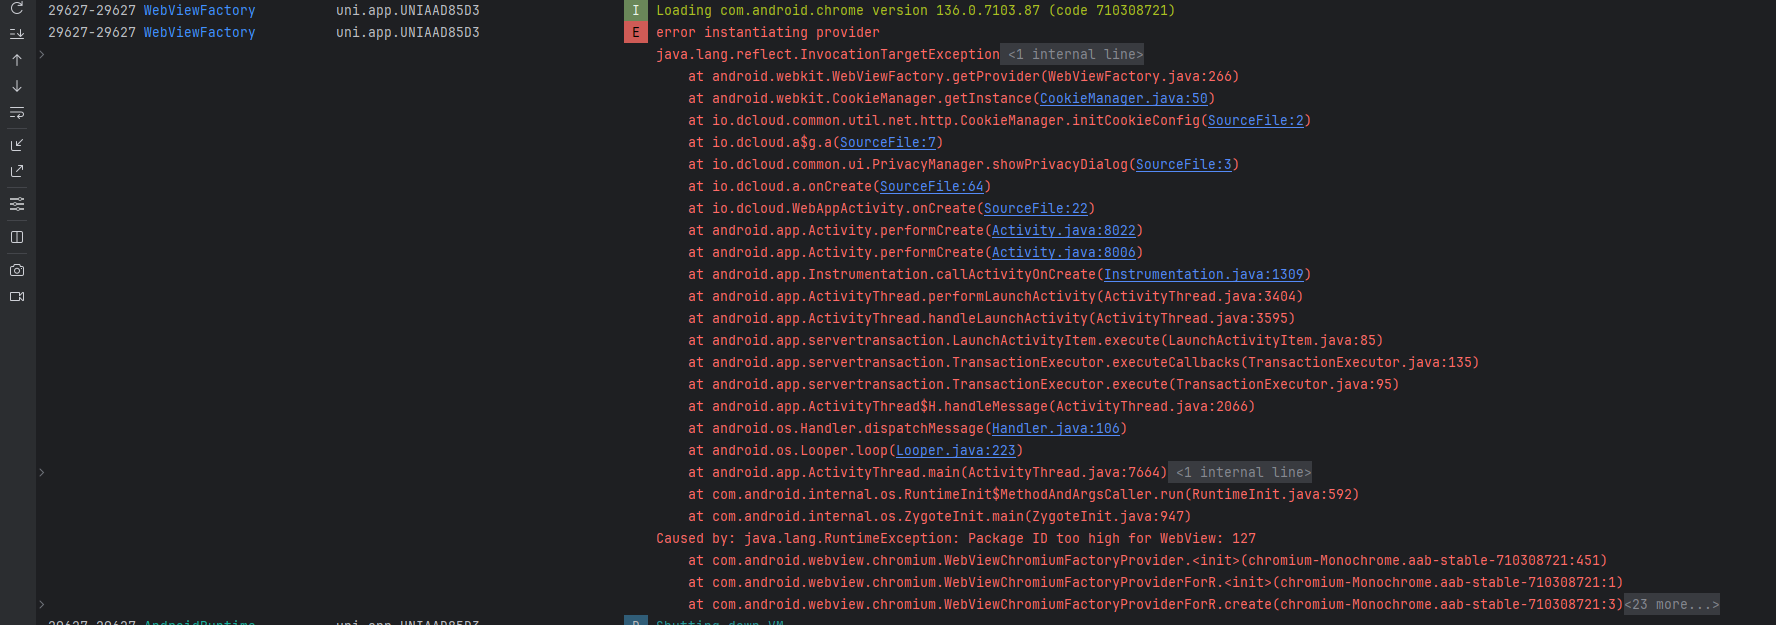The image size is (1776, 625).
Task: Click WebViewFactory tag on the Loading row
Action: coord(200,11)
